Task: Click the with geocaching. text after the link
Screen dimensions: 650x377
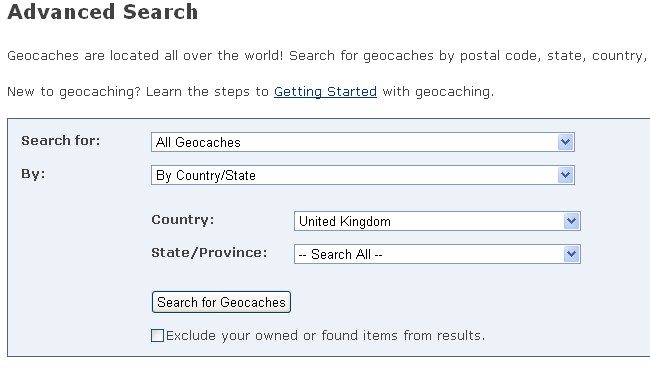Action: 438,92
